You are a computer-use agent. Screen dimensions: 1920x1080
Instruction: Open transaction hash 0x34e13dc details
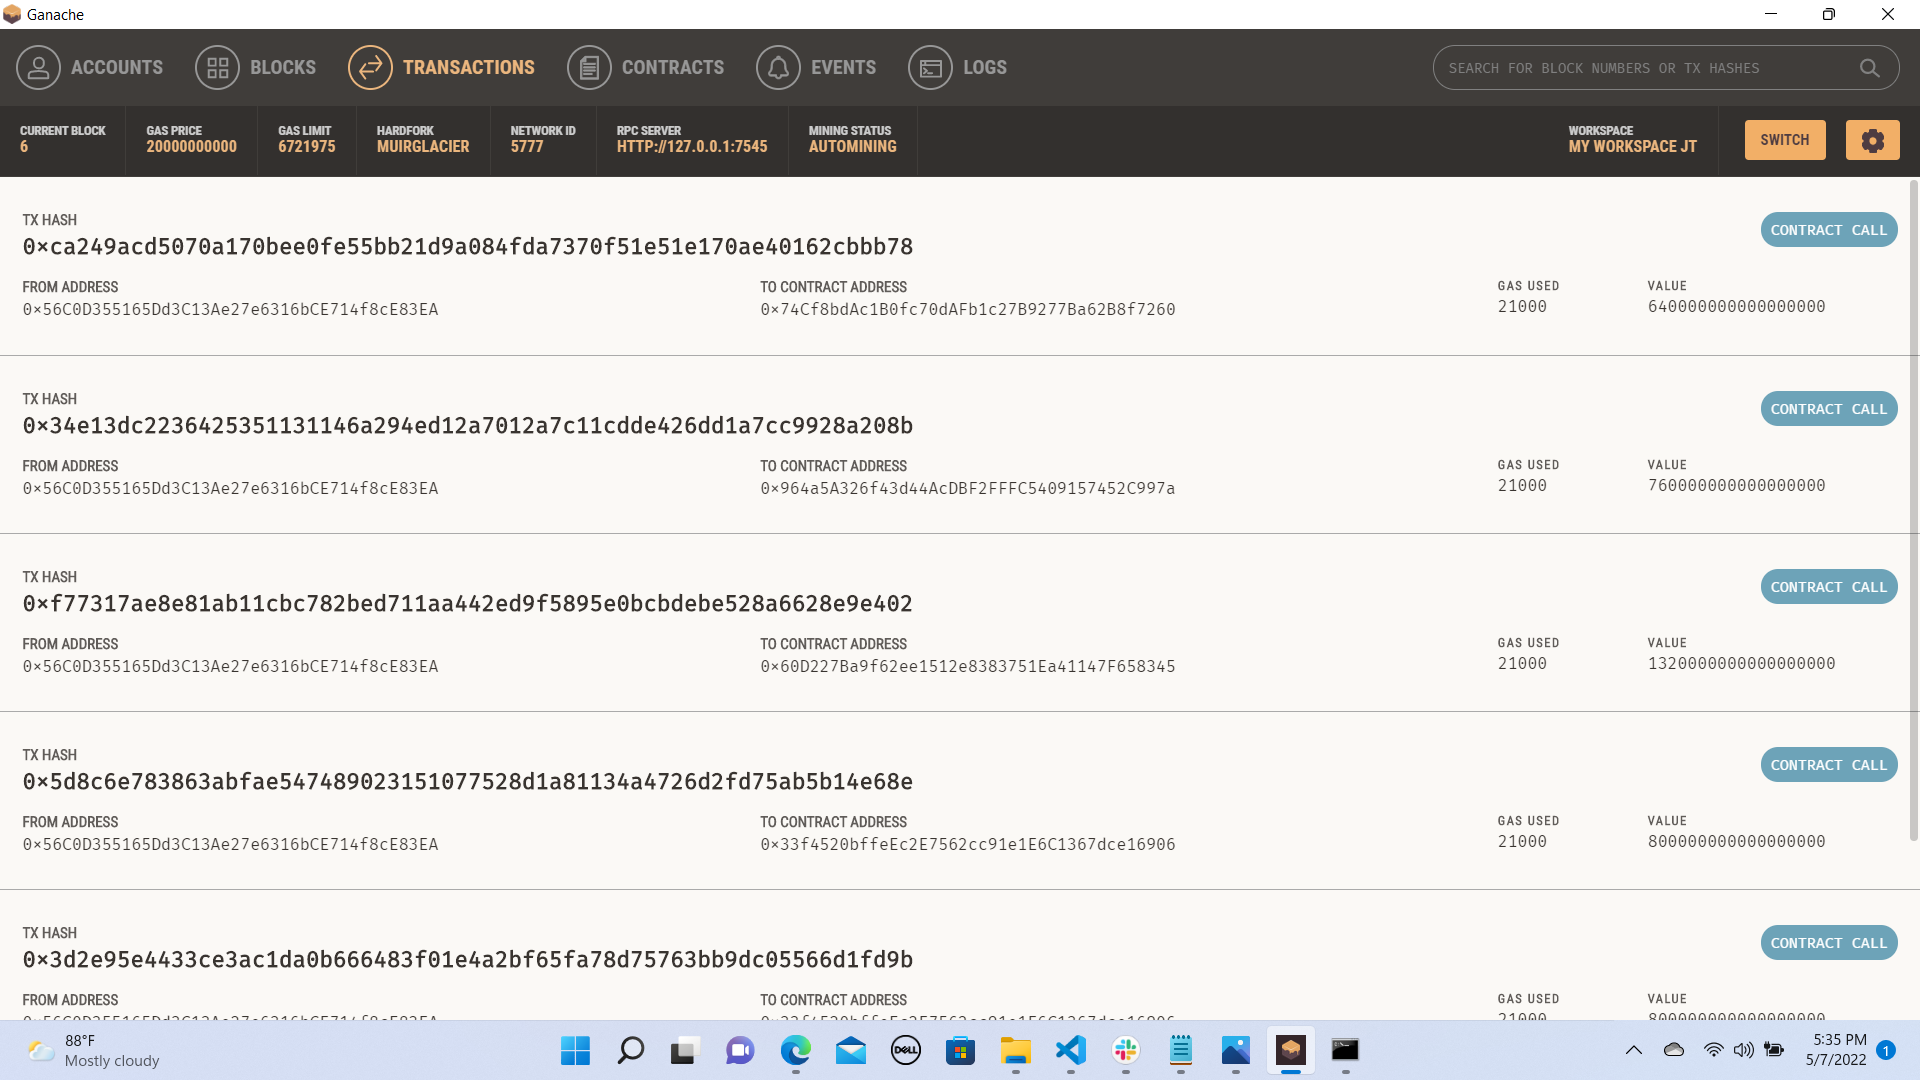tap(467, 425)
